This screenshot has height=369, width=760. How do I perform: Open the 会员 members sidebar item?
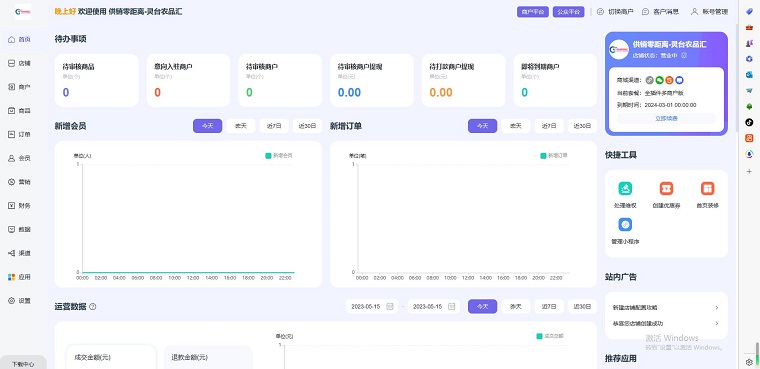19,158
